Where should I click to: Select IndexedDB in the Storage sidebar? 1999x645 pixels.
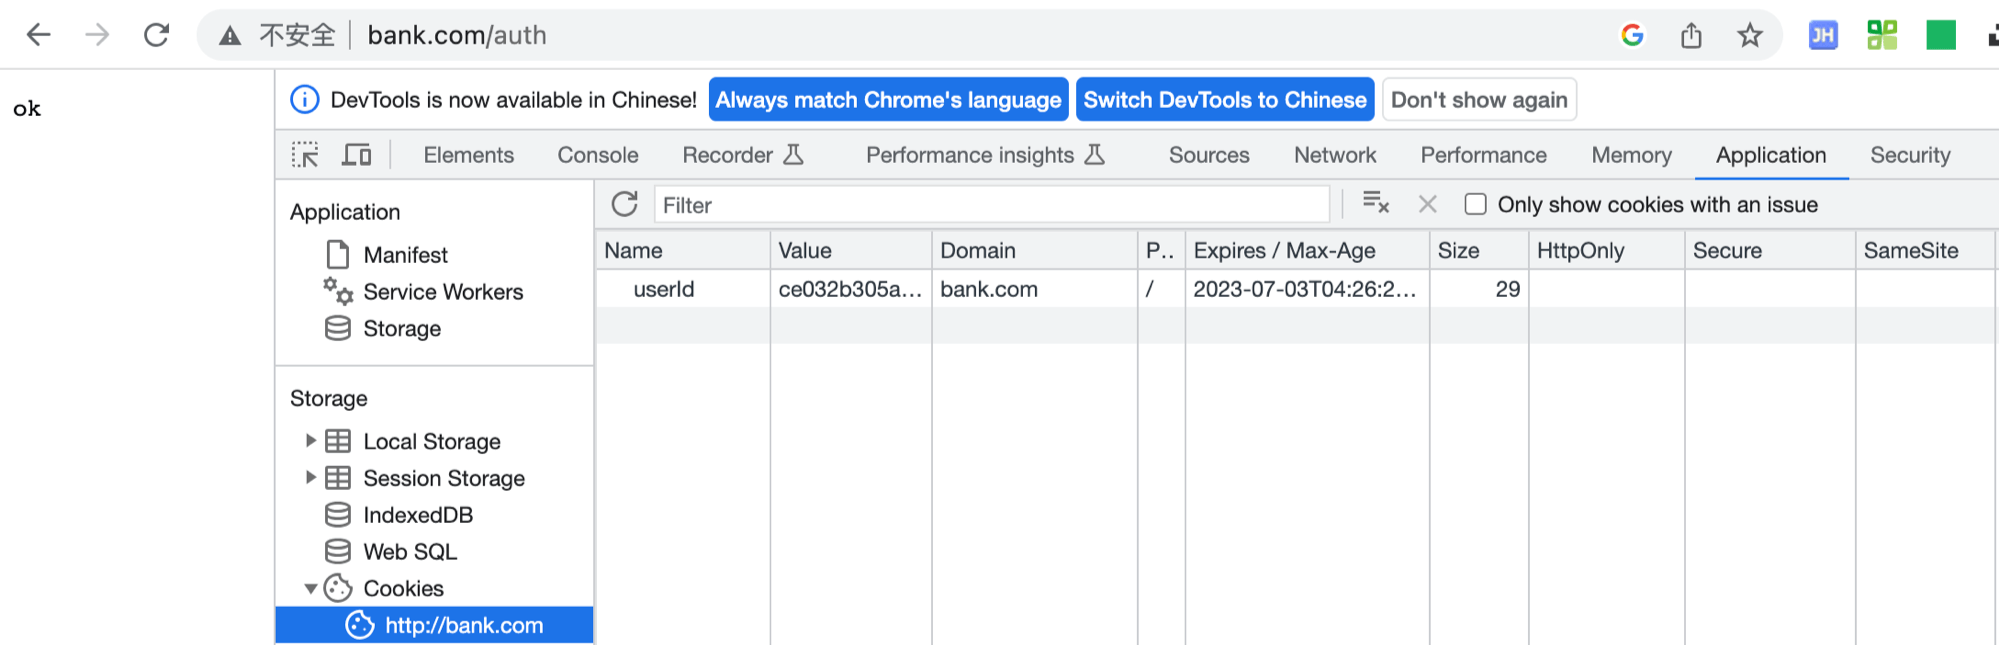coord(417,515)
